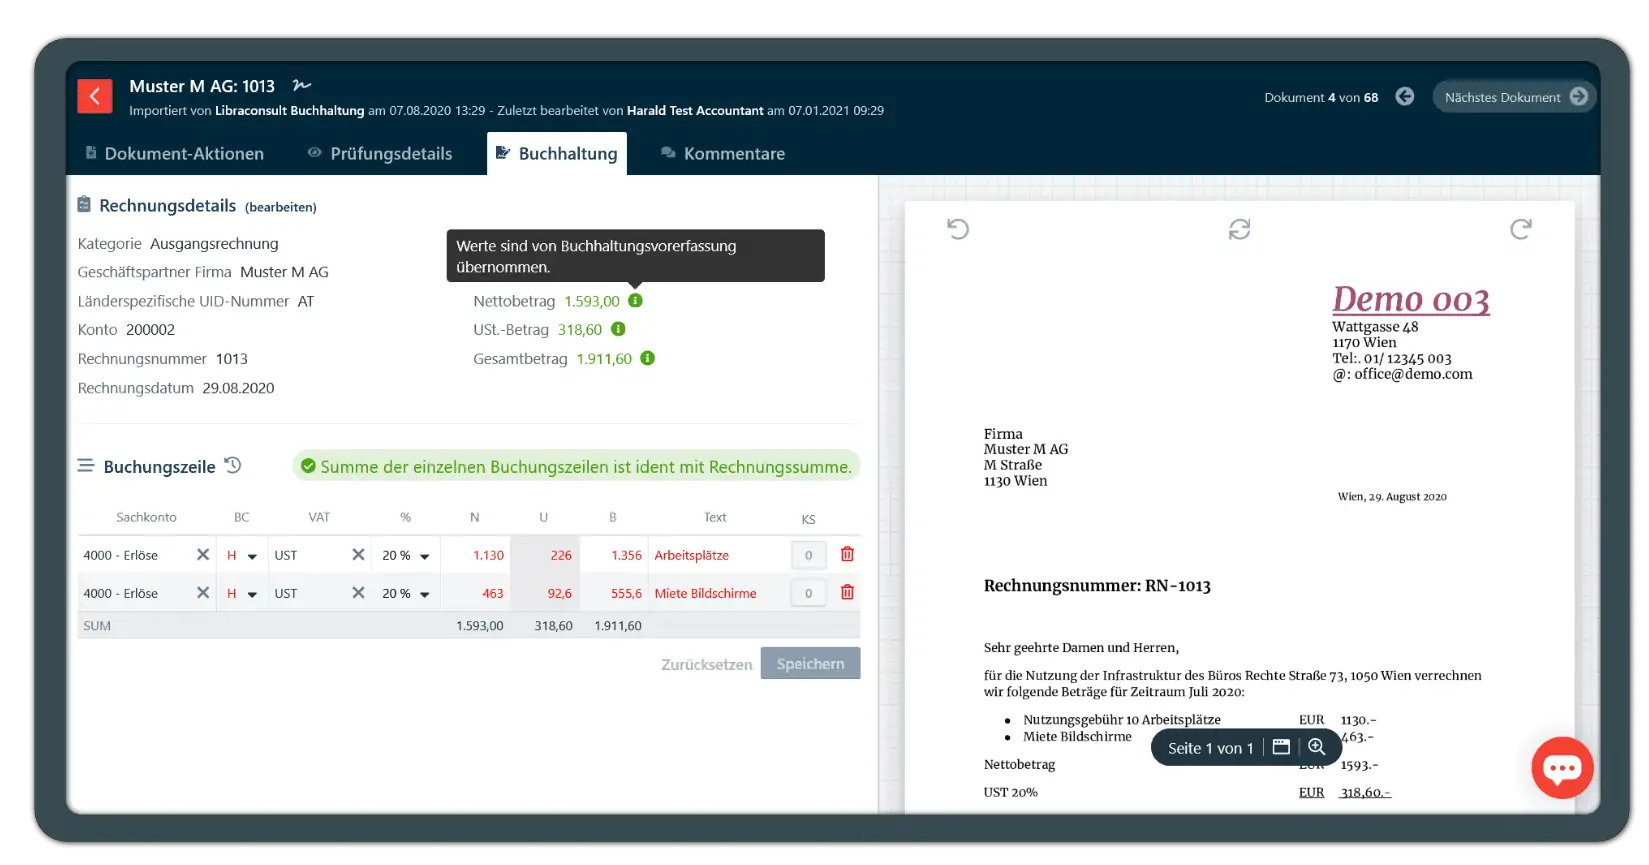Click the (bearbeiten) link
Screen dimensions: 1649x865
coord(281,207)
